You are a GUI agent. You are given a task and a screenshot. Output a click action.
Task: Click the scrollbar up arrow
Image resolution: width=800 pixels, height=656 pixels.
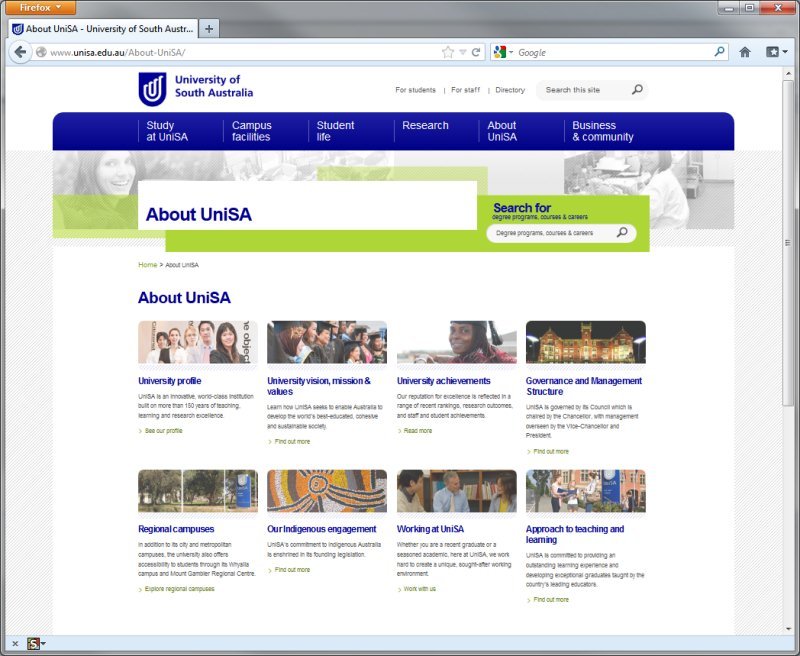(x=788, y=73)
